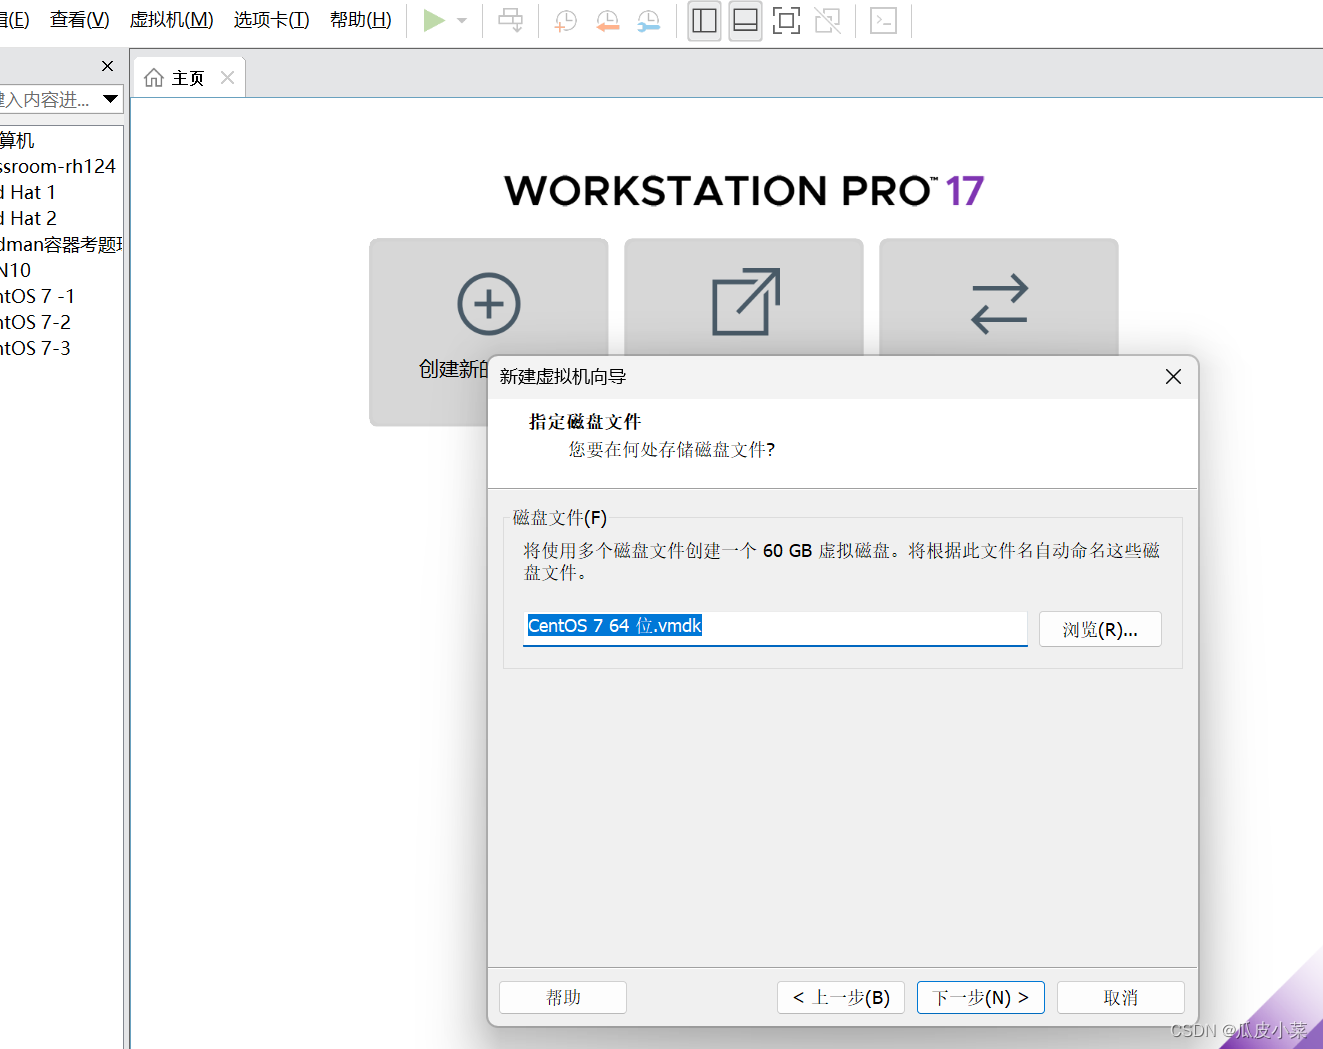Select Hat 2 virtual machine

pyautogui.click(x=28, y=218)
